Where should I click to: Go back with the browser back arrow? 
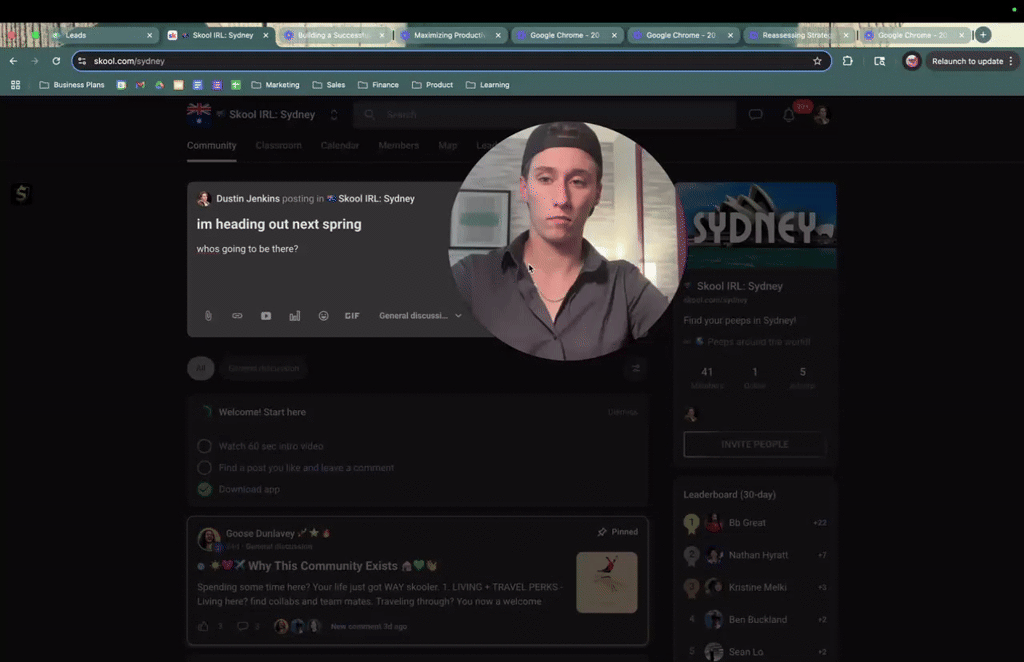[x=13, y=61]
